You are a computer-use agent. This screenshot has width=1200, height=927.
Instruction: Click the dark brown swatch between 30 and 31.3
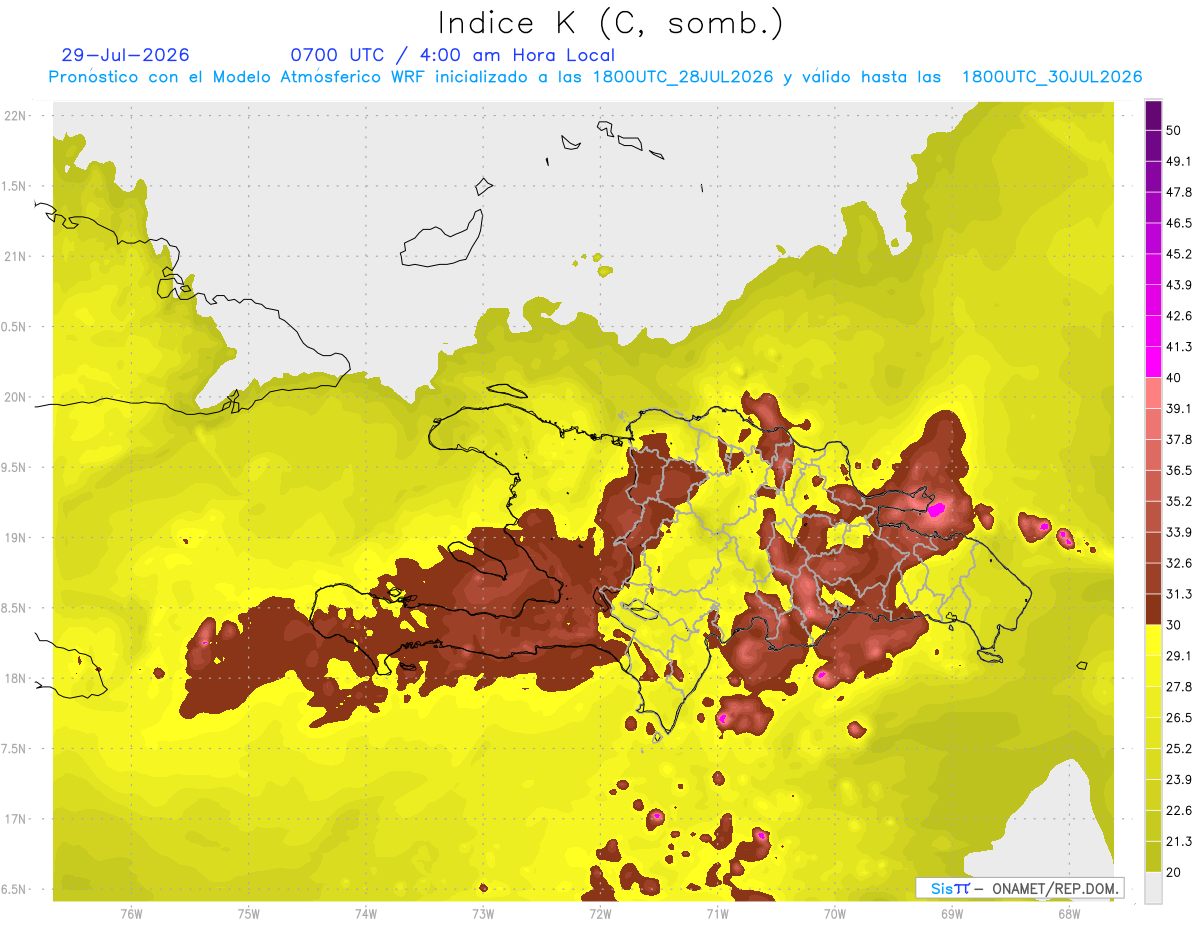coord(1153,609)
